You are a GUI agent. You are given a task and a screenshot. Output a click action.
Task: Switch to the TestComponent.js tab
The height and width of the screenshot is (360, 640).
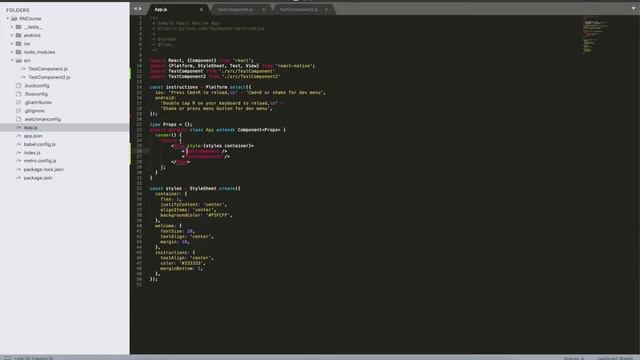241,9
